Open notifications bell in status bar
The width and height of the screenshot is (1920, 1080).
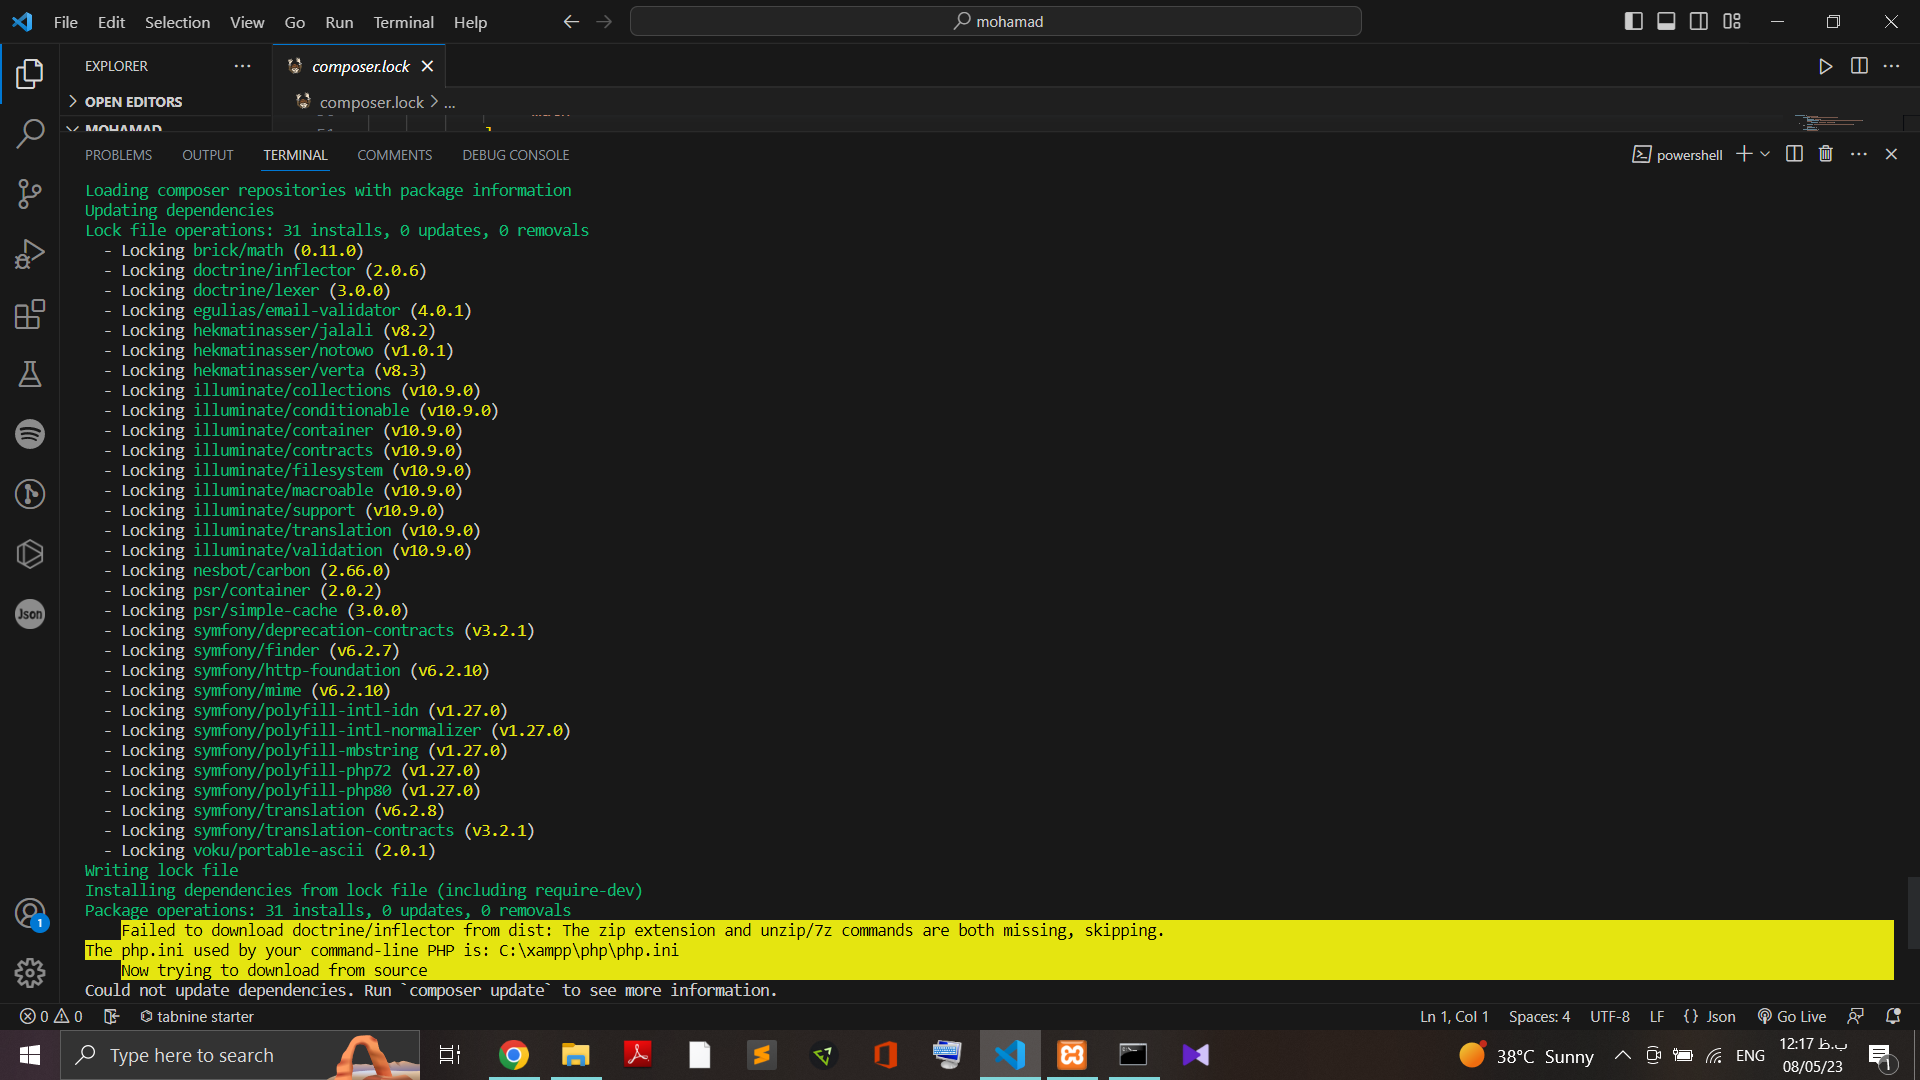[1892, 1016]
